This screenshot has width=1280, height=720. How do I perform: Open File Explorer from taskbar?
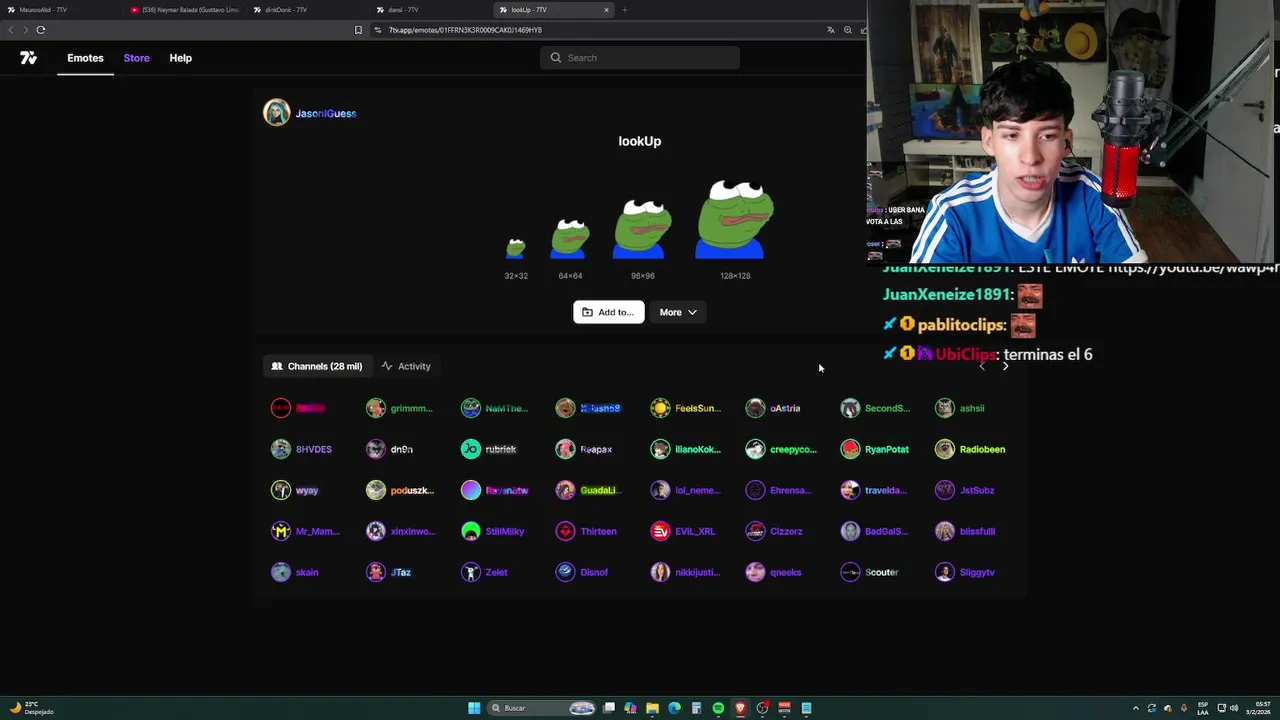(652, 708)
